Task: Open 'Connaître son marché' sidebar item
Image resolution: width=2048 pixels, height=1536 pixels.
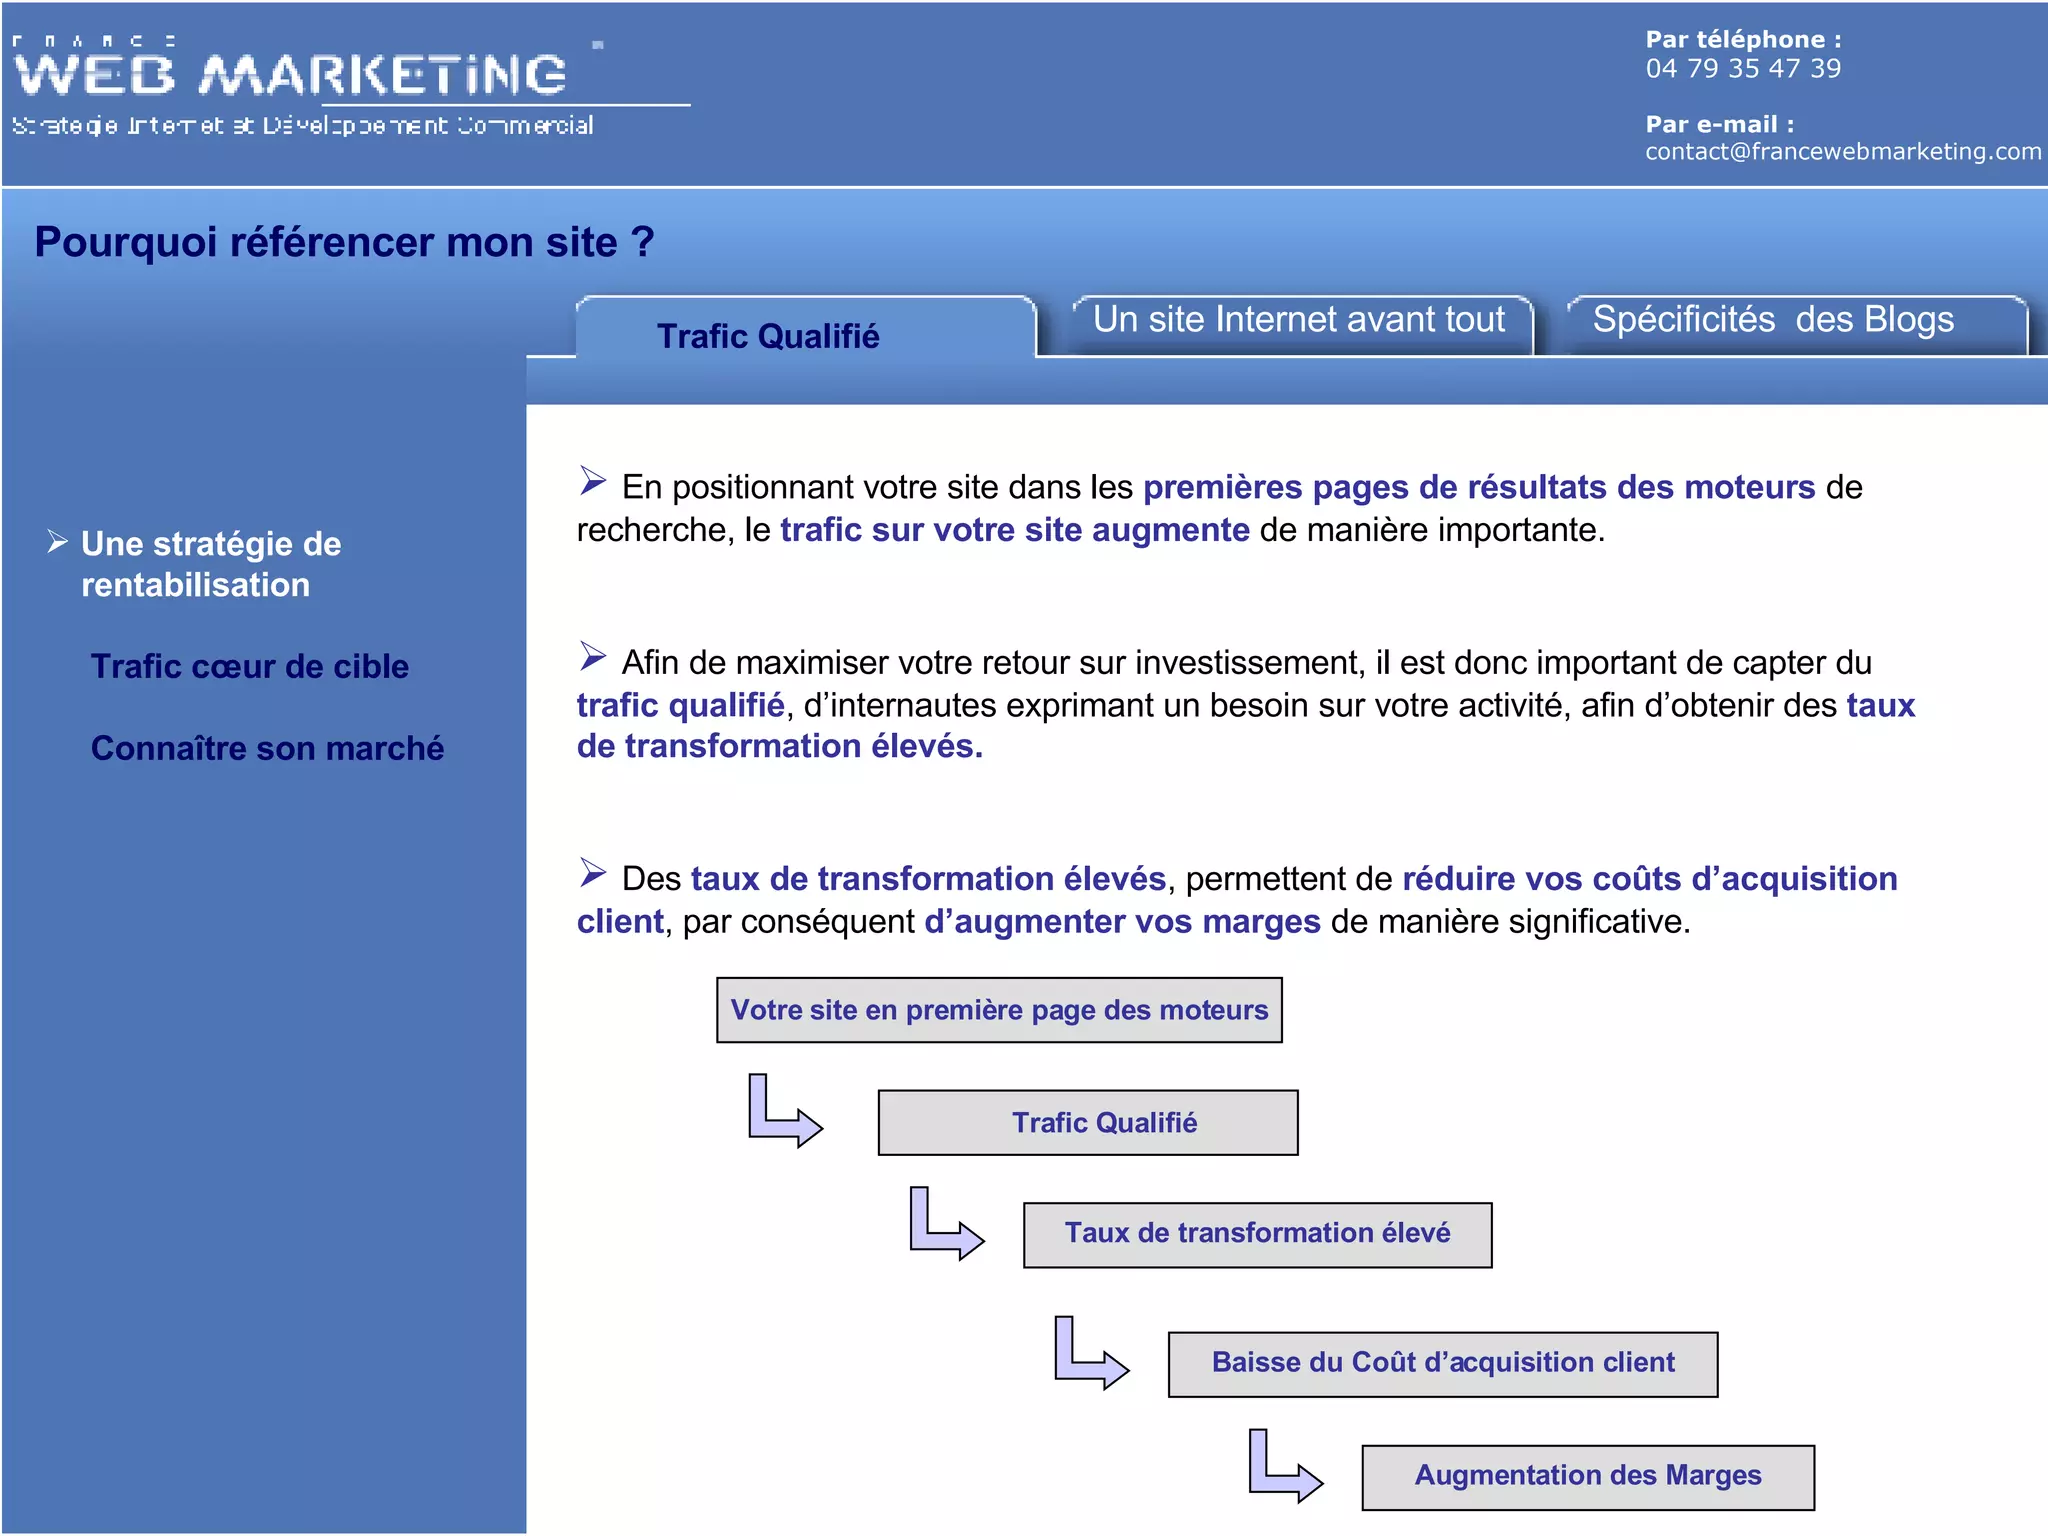Action: pyautogui.click(x=267, y=748)
